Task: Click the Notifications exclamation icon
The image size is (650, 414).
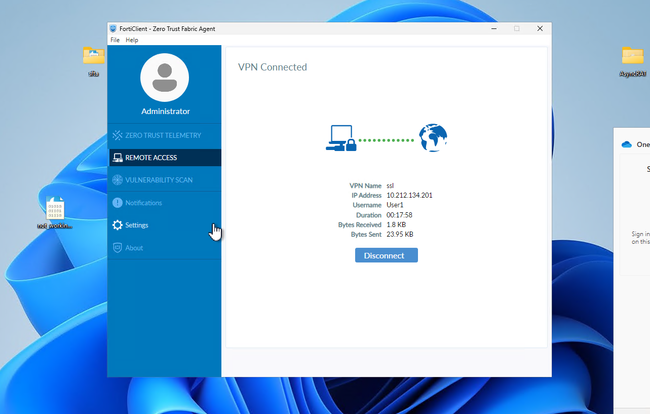Action: (117, 203)
